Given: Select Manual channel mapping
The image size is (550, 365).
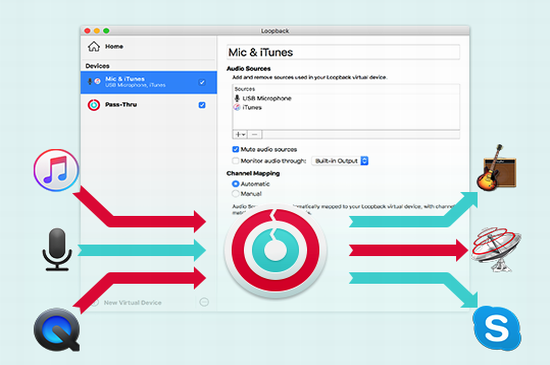Looking at the screenshot, I should click(235, 194).
